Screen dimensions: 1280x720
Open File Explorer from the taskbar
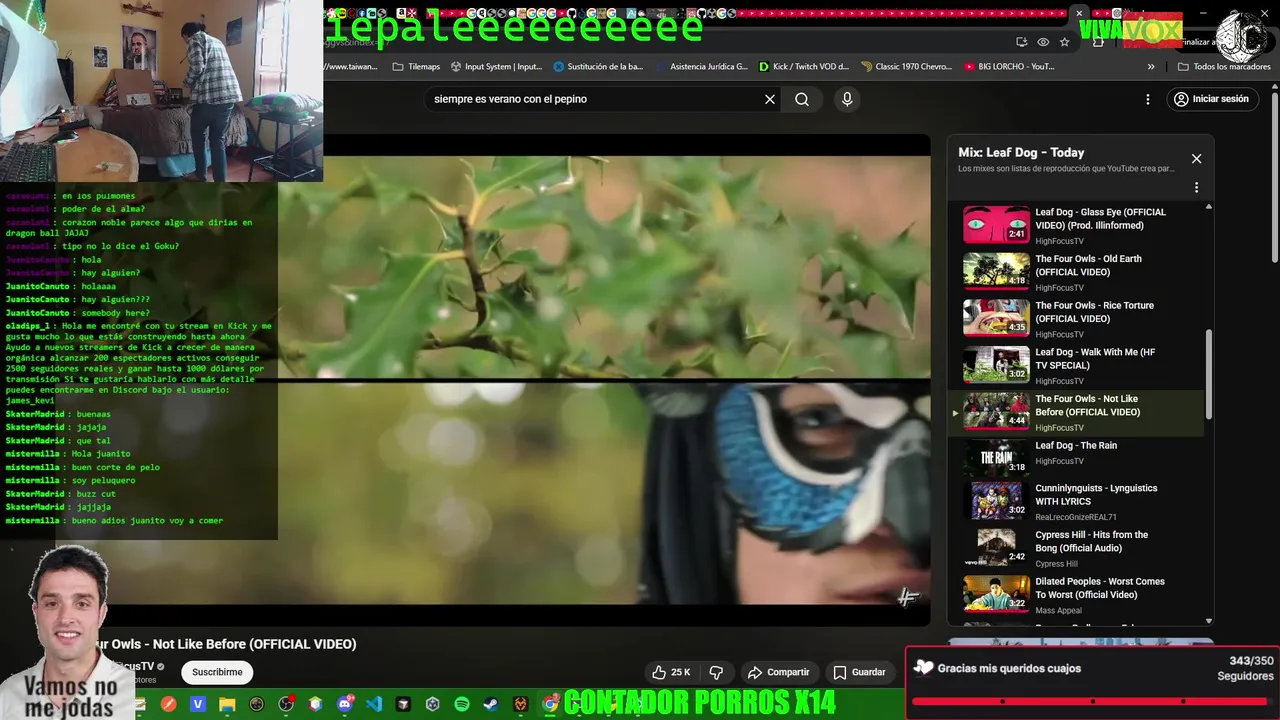[x=227, y=704]
